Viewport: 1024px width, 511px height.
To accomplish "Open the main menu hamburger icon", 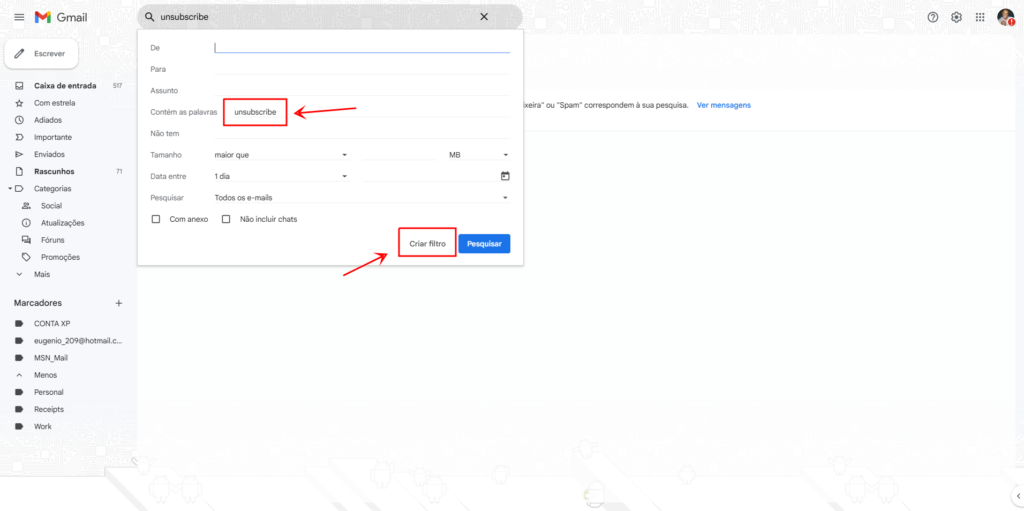I will [19, 17].
